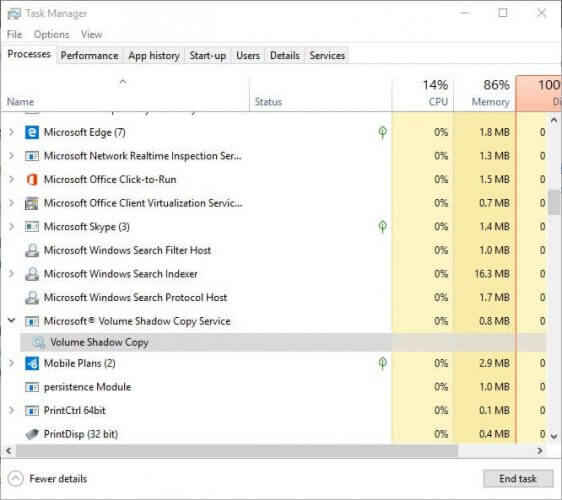Click the Fewer details link
The width and height of the screenshot is (562, 500).
tap(58, 479)
